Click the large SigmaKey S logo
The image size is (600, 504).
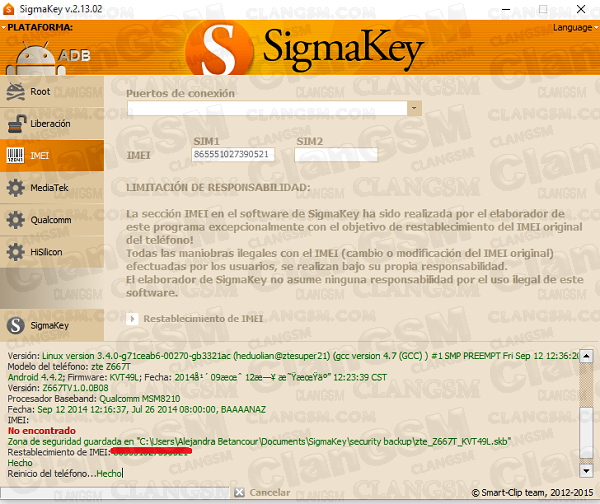point(219,49)
